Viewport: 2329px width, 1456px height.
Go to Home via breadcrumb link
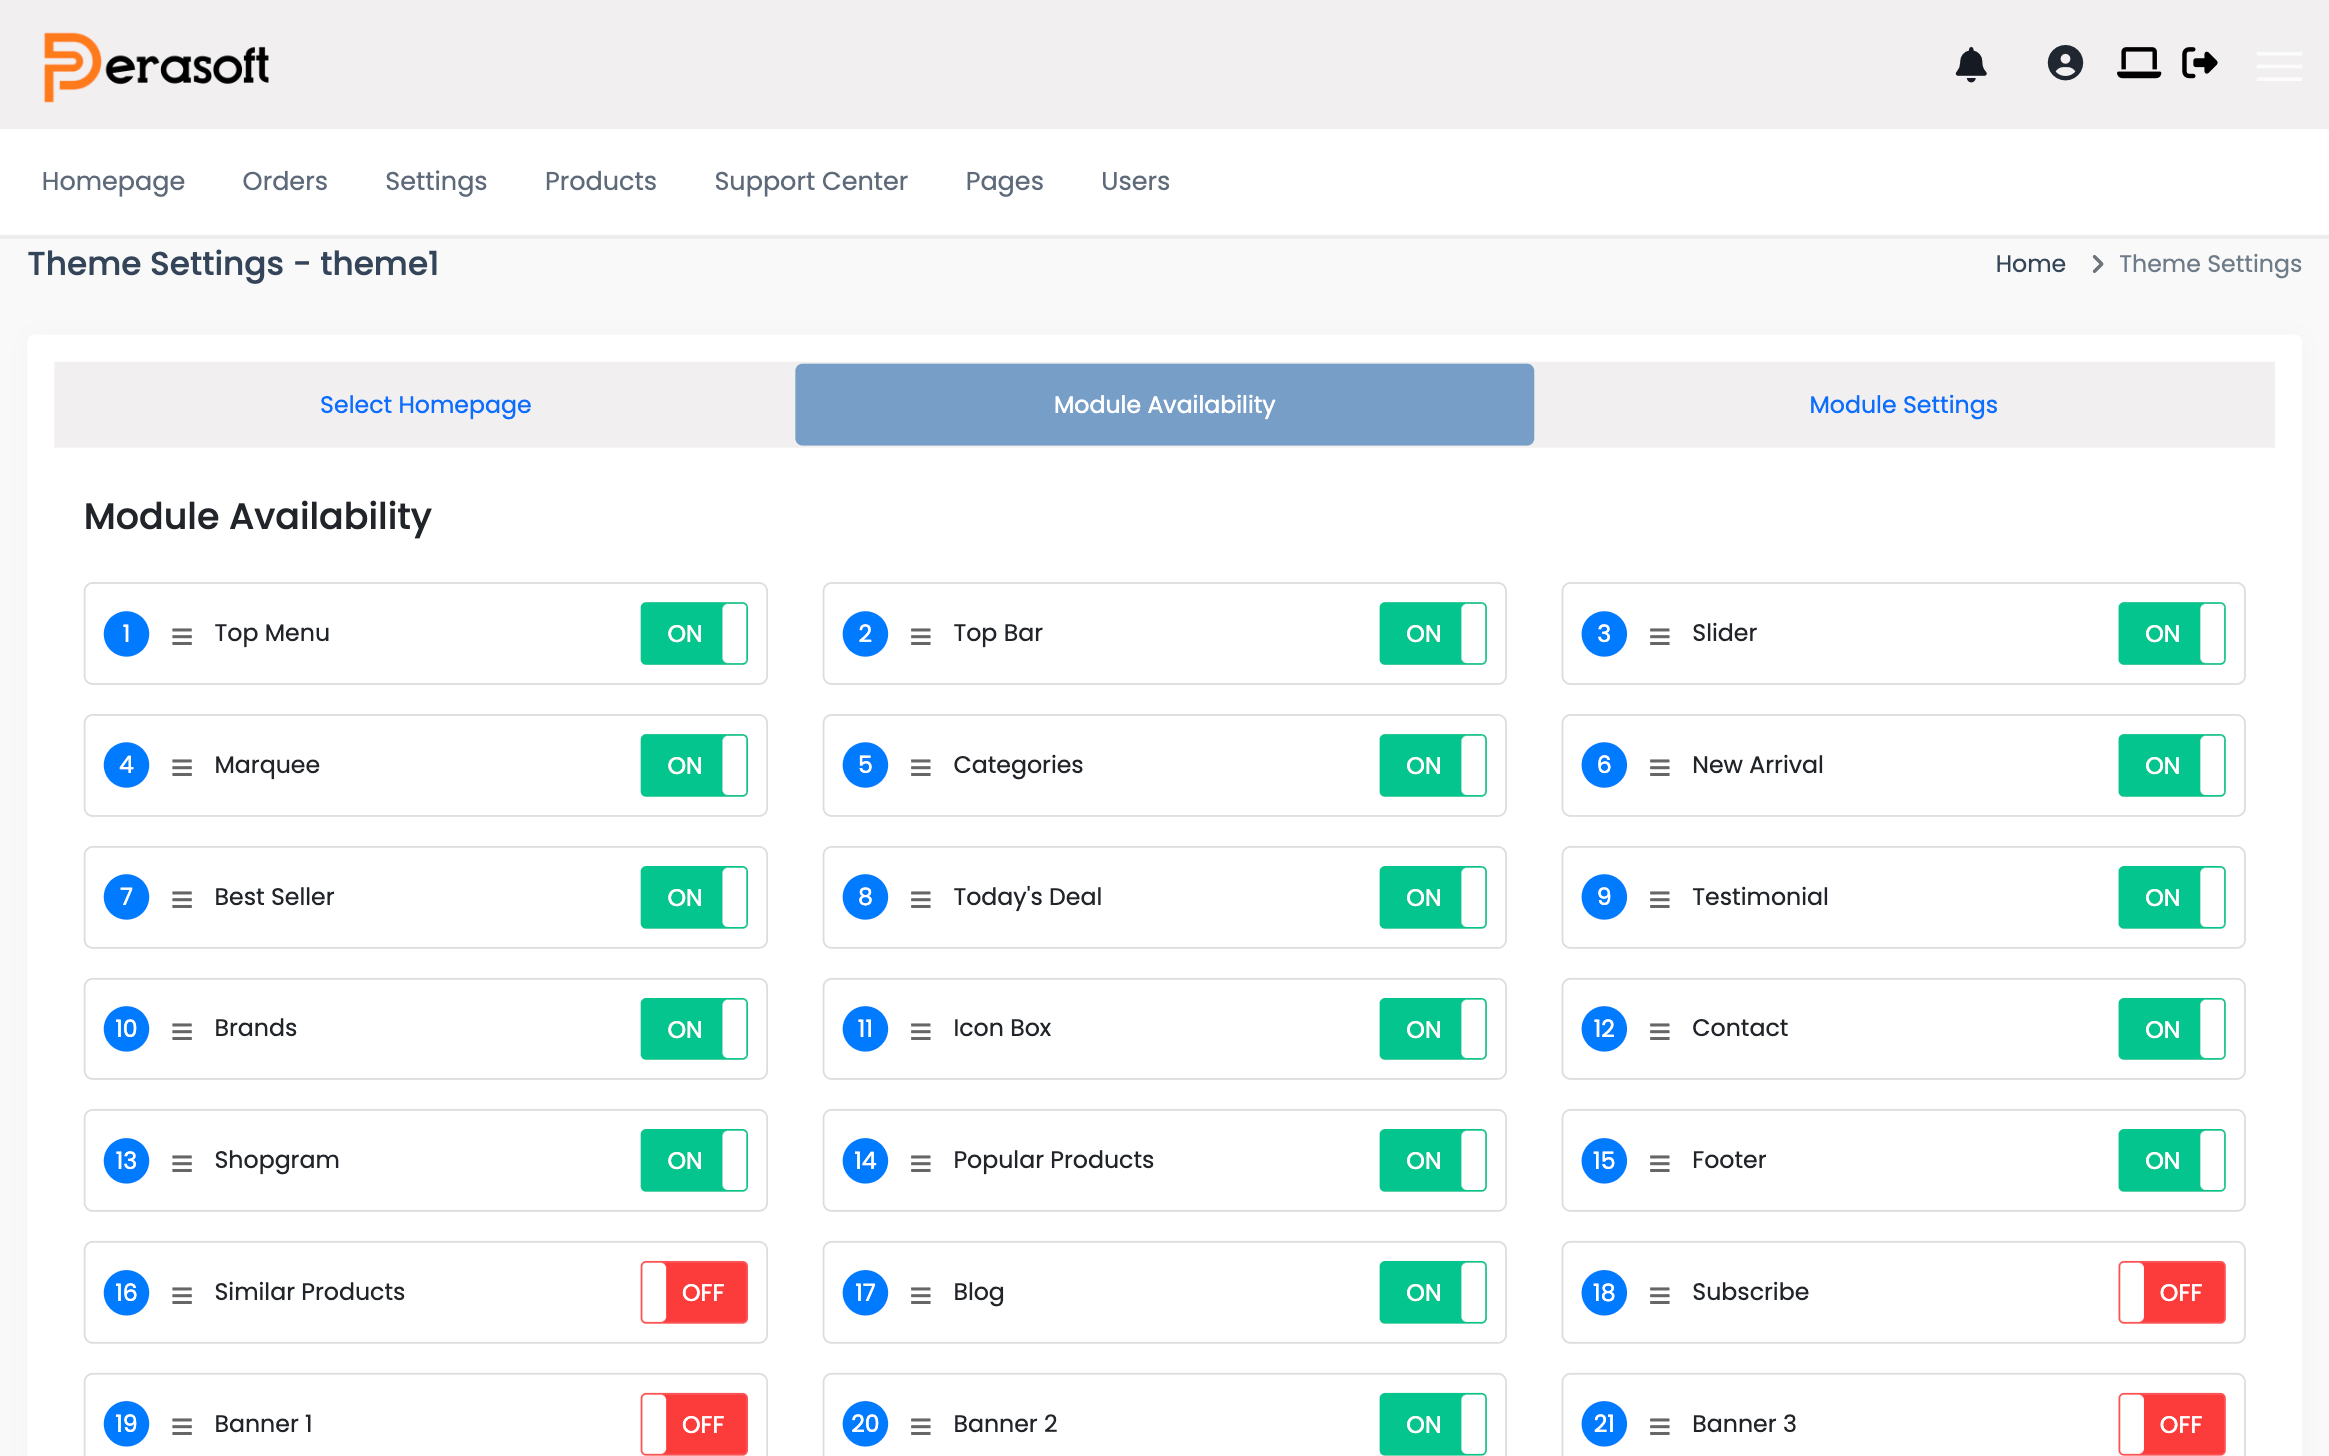point(2030,264)
